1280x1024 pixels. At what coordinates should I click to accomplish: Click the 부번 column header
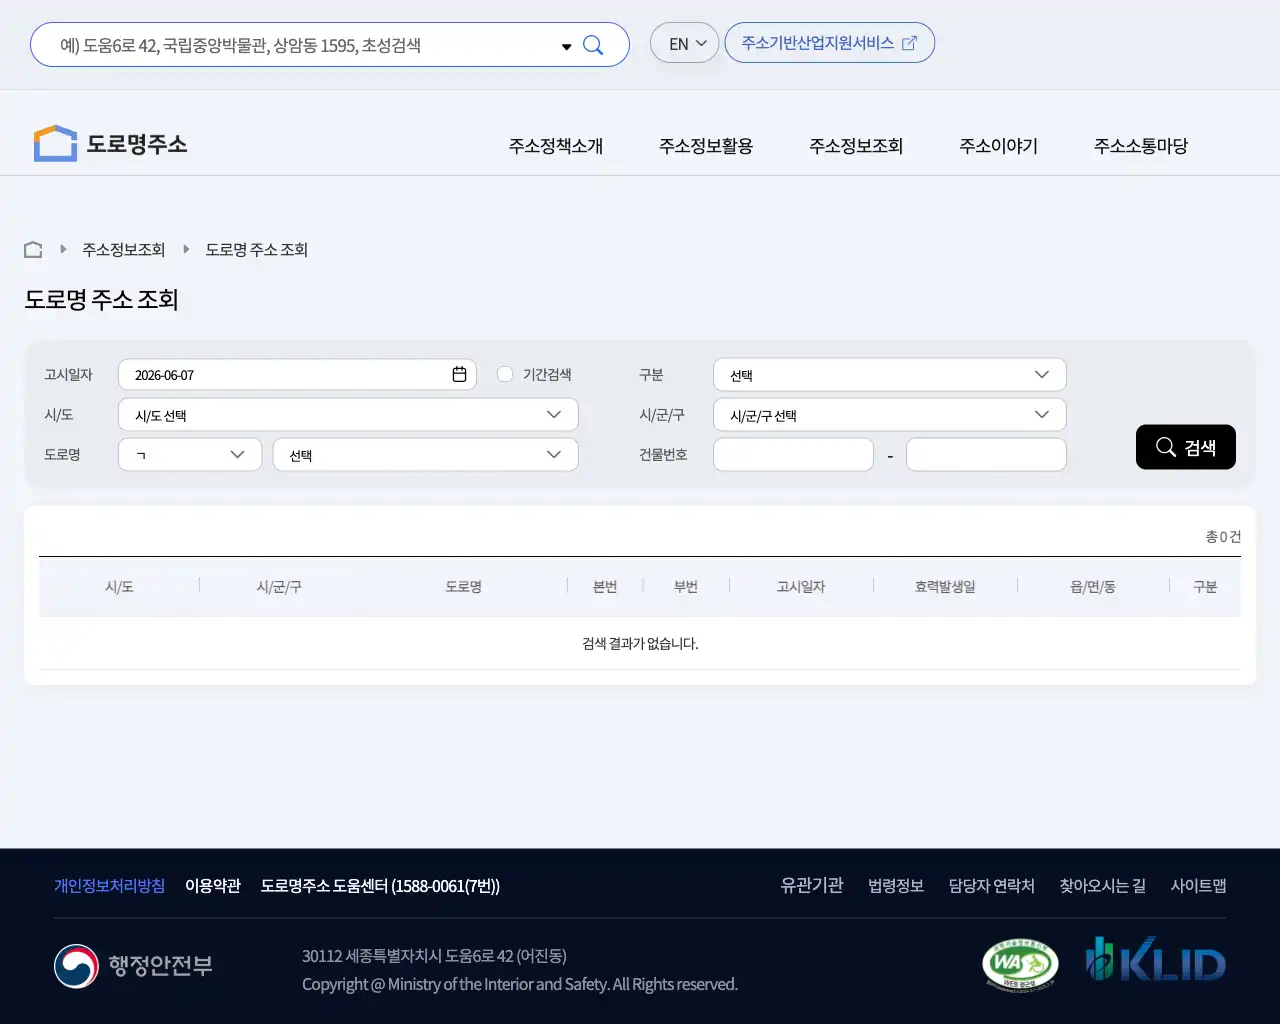click(x=686, y=587)
